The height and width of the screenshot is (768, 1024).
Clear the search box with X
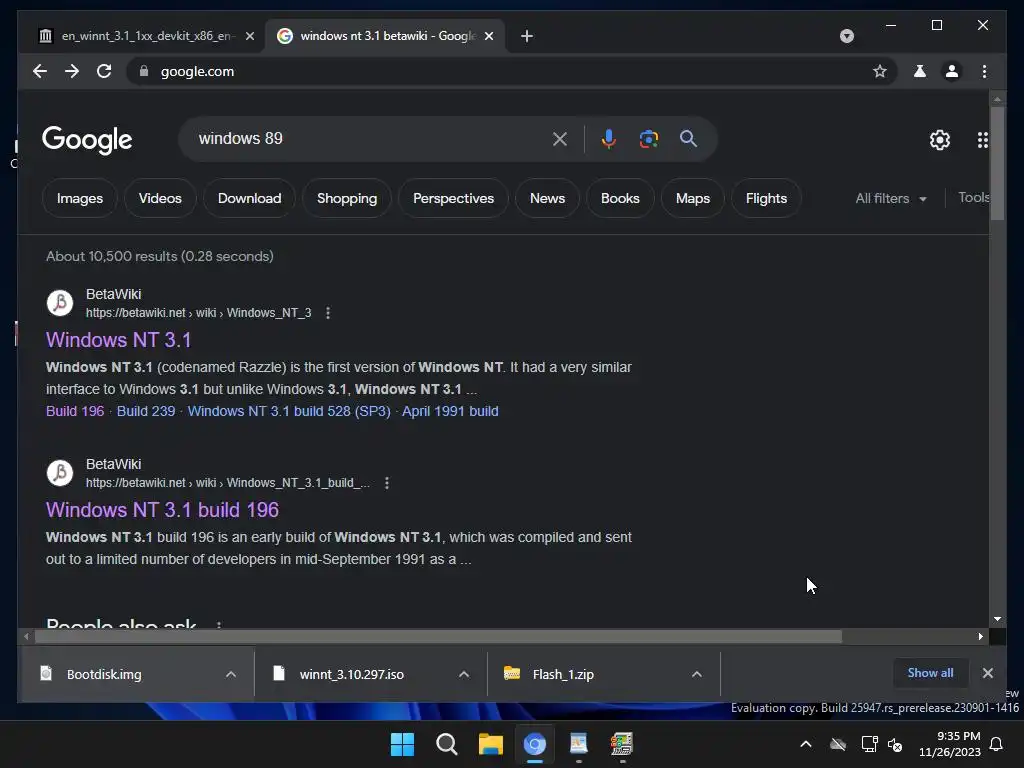(560, 138)
